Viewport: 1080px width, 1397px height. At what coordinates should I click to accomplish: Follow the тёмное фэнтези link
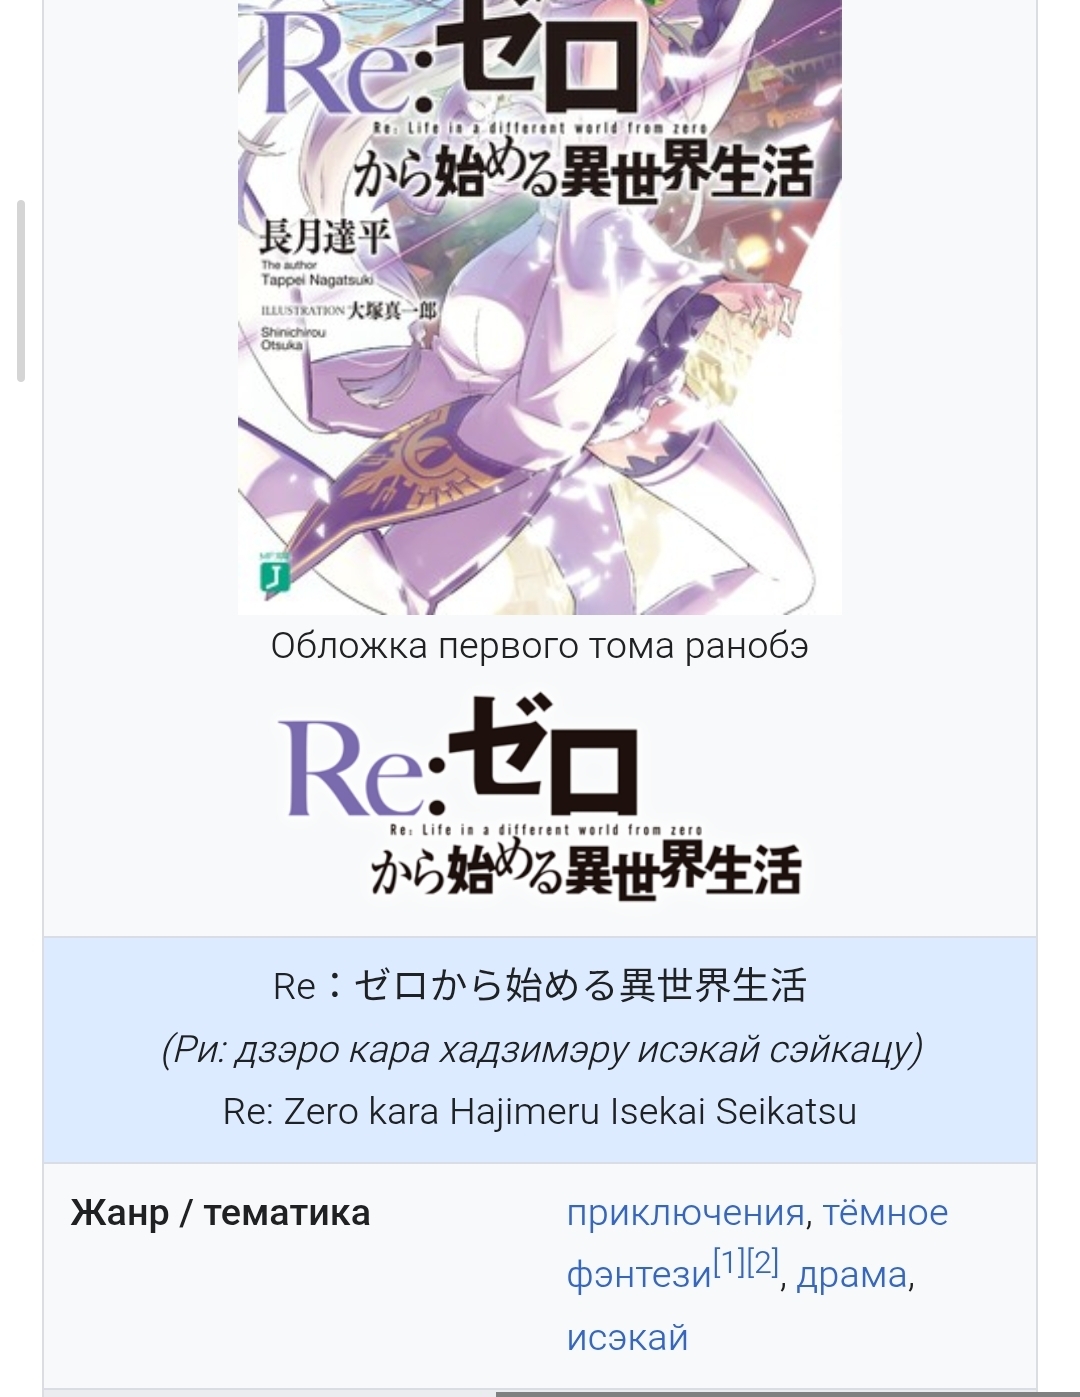pos(757,1243)
